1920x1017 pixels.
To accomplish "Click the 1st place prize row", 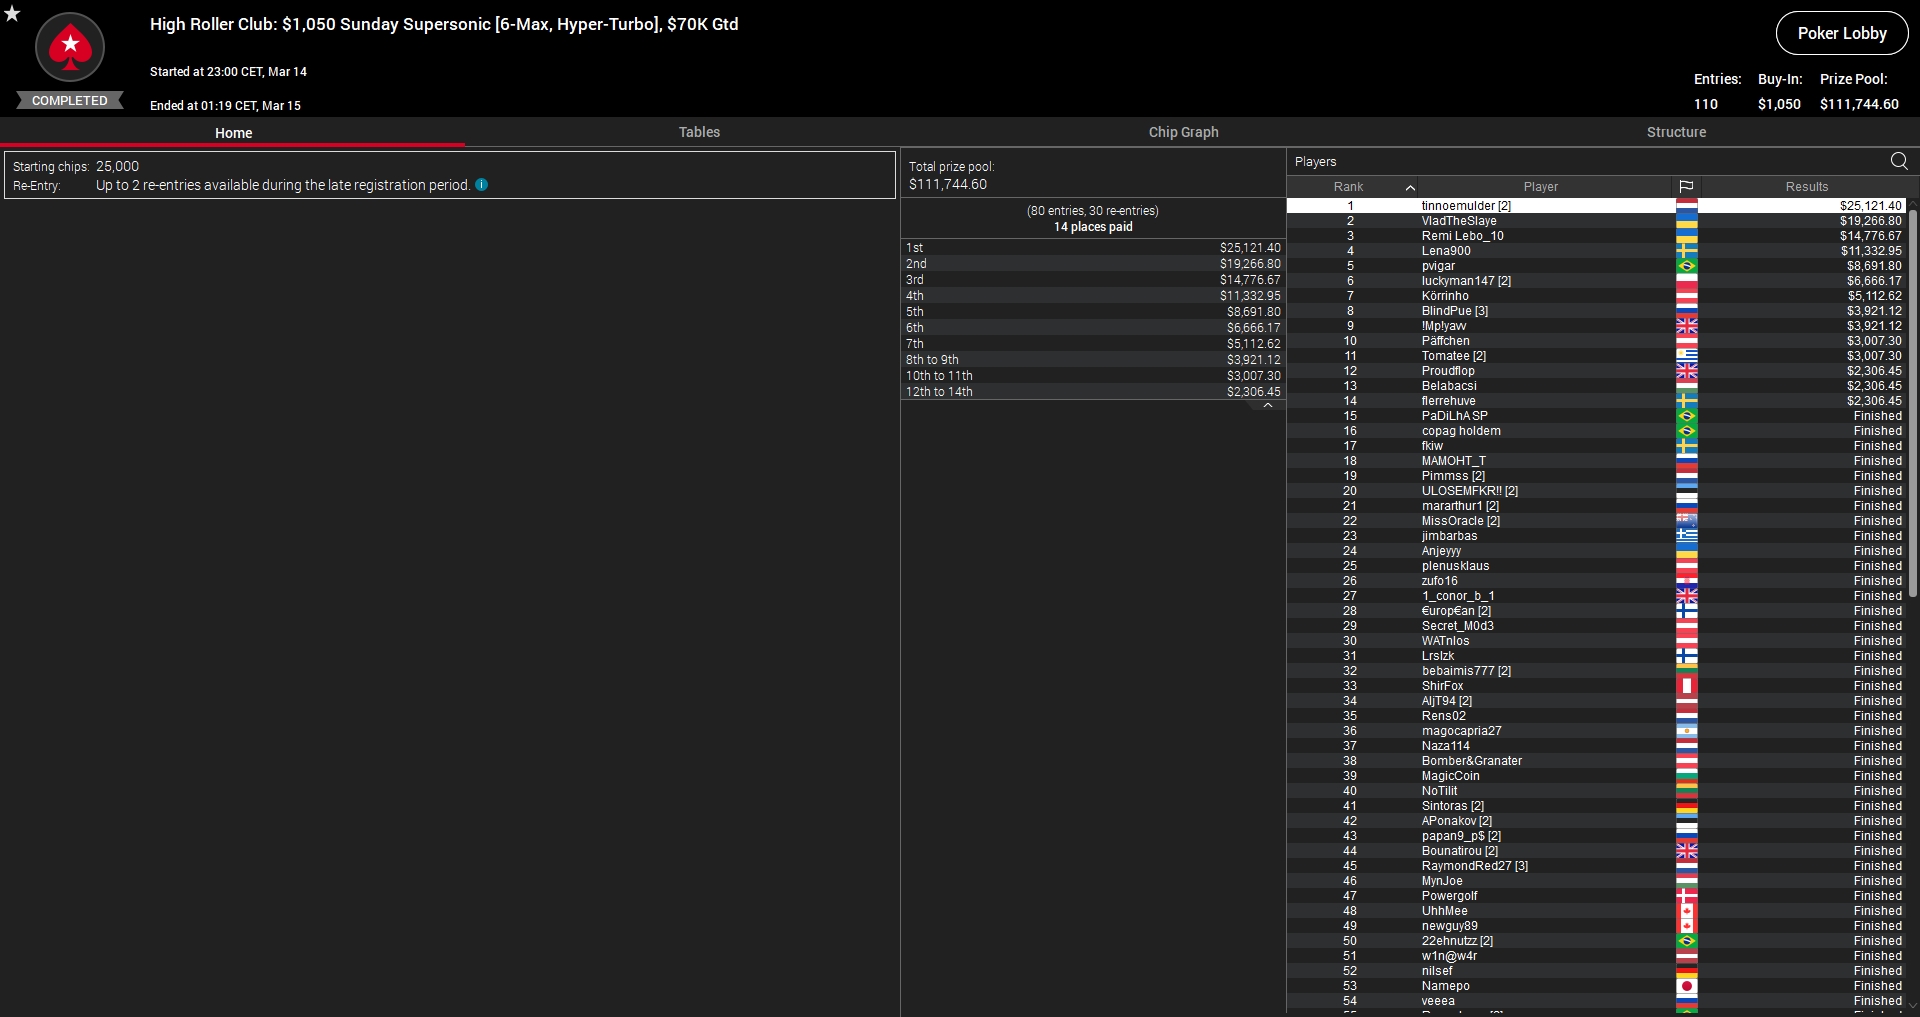I will [1093, 248].
